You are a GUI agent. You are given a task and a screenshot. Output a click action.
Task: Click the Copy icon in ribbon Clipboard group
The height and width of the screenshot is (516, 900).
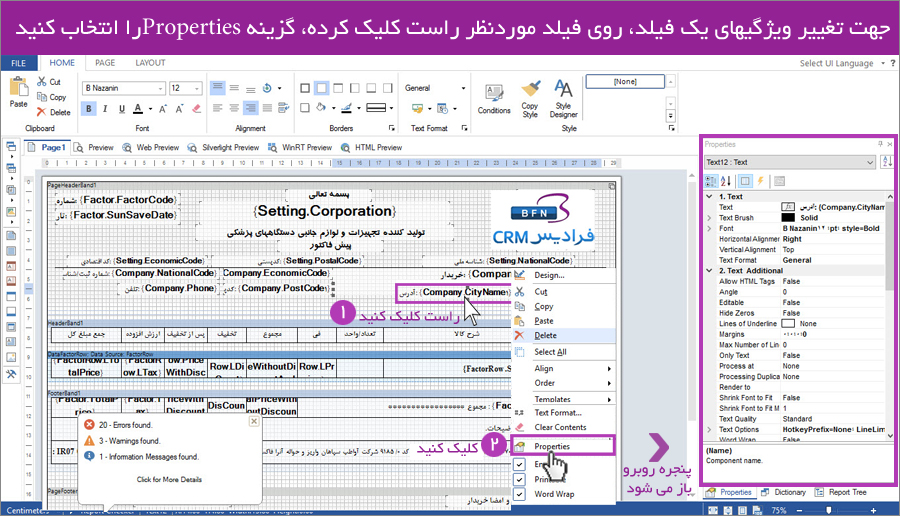(x=41, y=97)
